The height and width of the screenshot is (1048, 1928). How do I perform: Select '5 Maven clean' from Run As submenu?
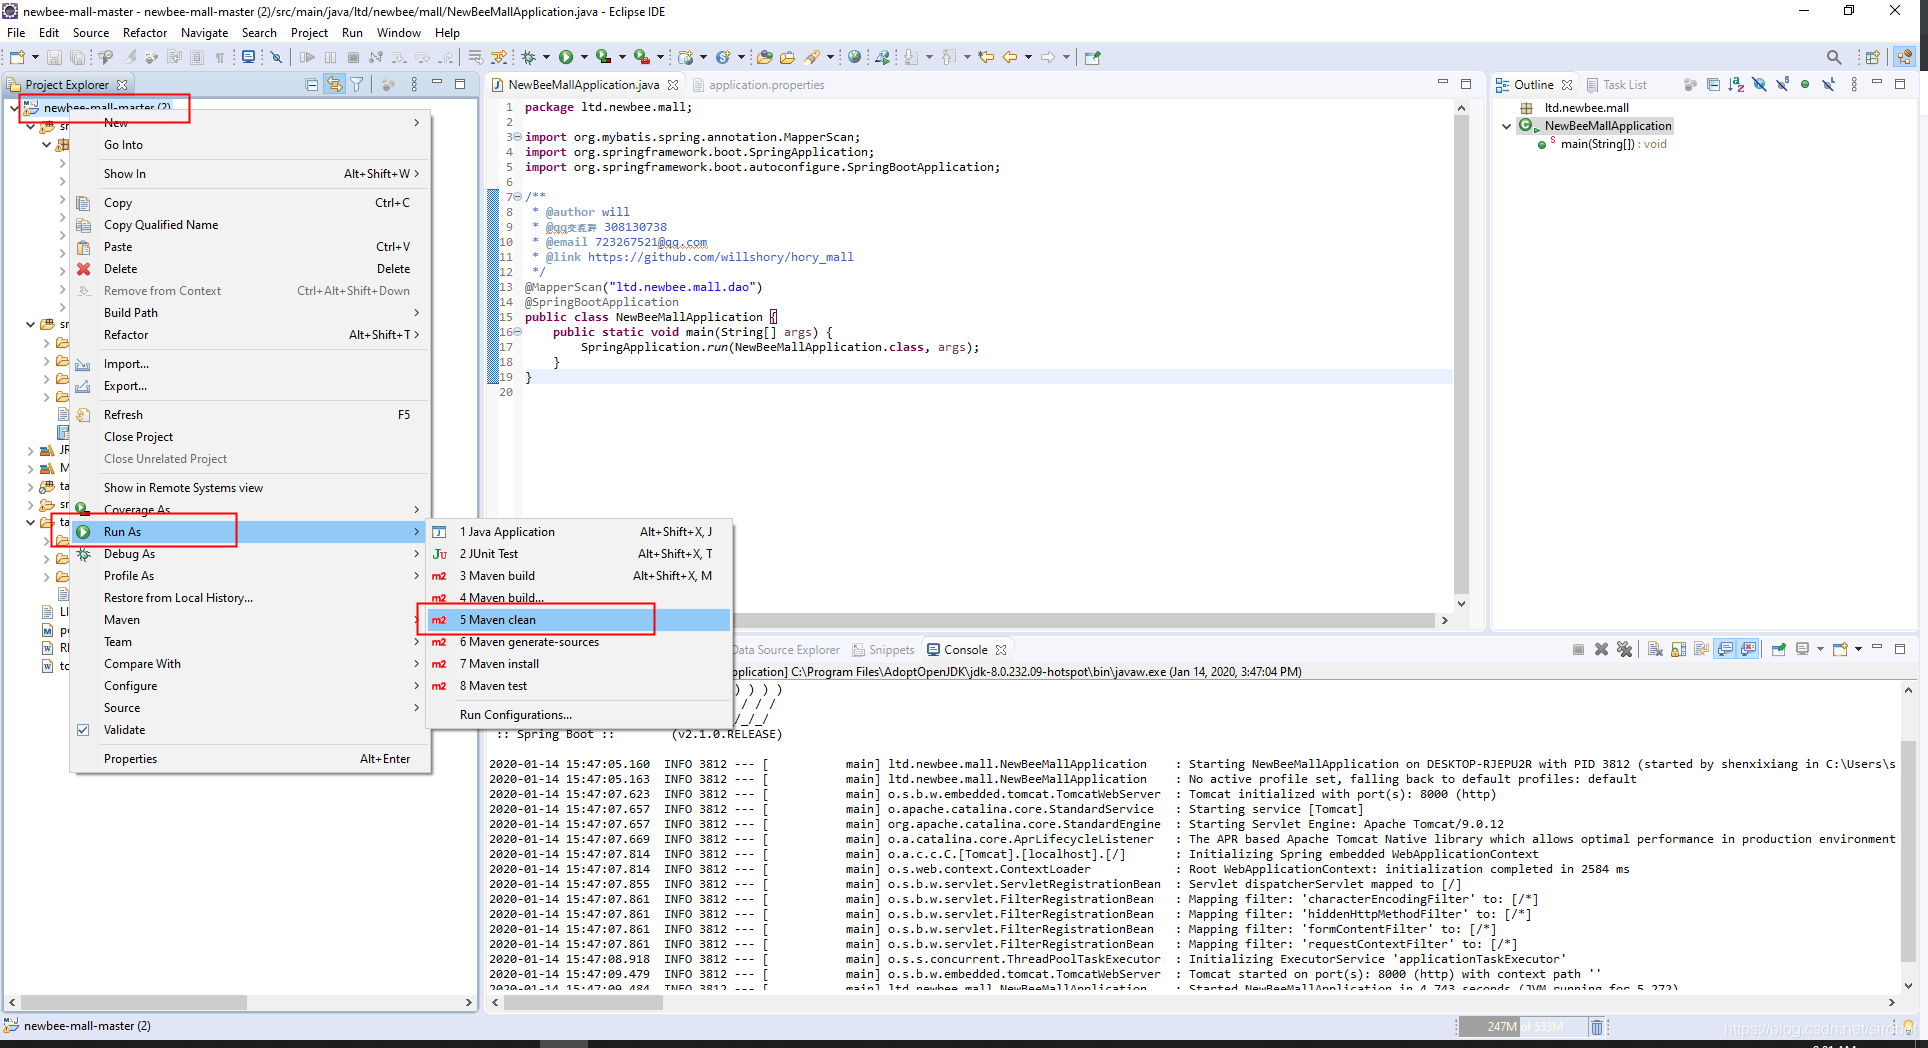coord(578,620)
